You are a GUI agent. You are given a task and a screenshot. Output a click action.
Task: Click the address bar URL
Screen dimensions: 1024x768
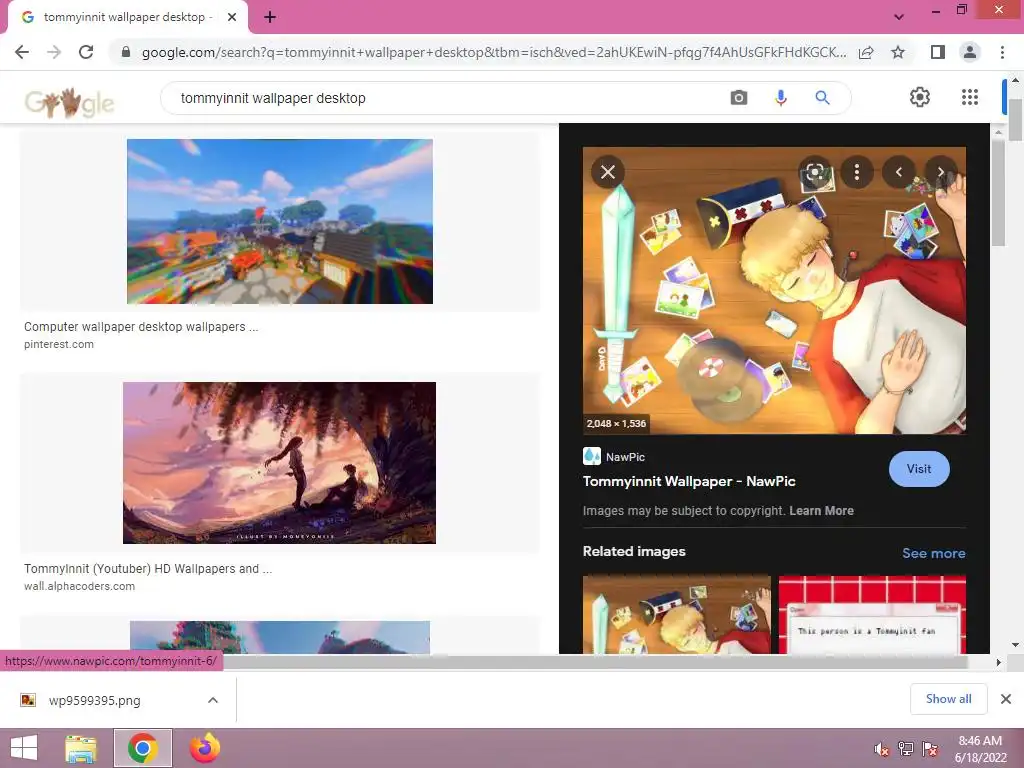(x=494, y=52)
